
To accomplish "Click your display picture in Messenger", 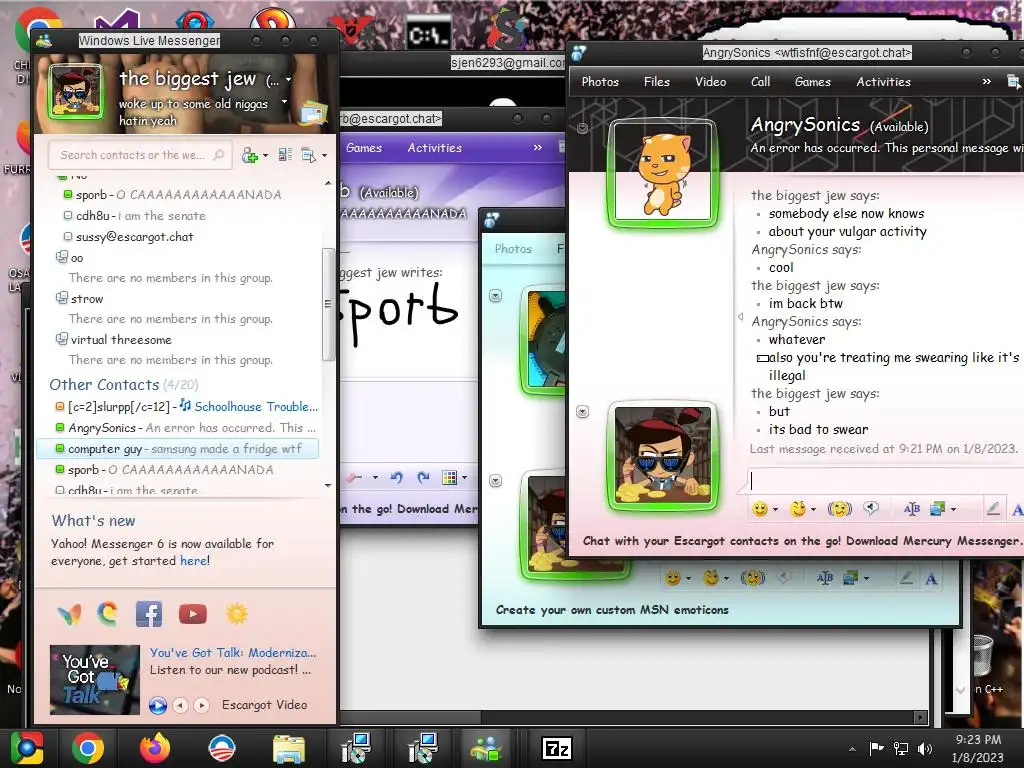I will 77,91.
